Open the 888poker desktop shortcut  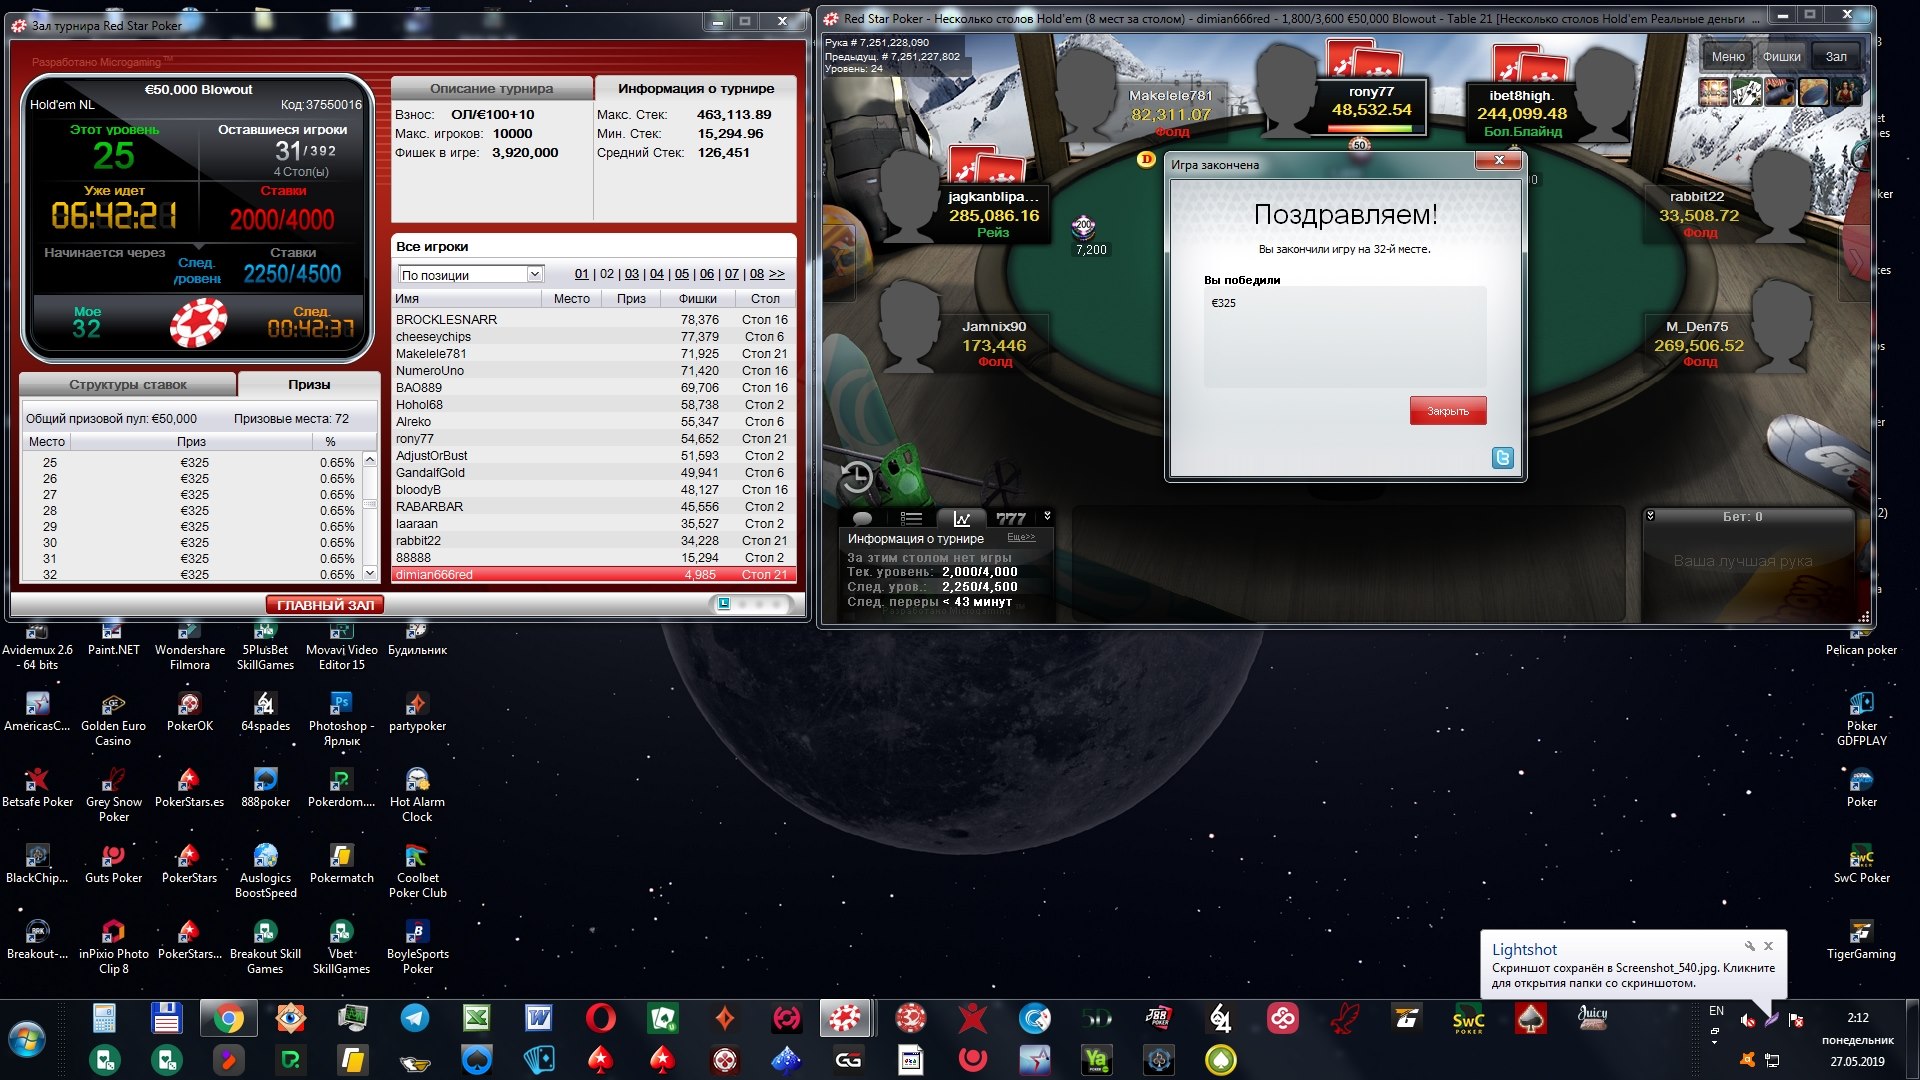pyautogui.click(x=265, y=788)
